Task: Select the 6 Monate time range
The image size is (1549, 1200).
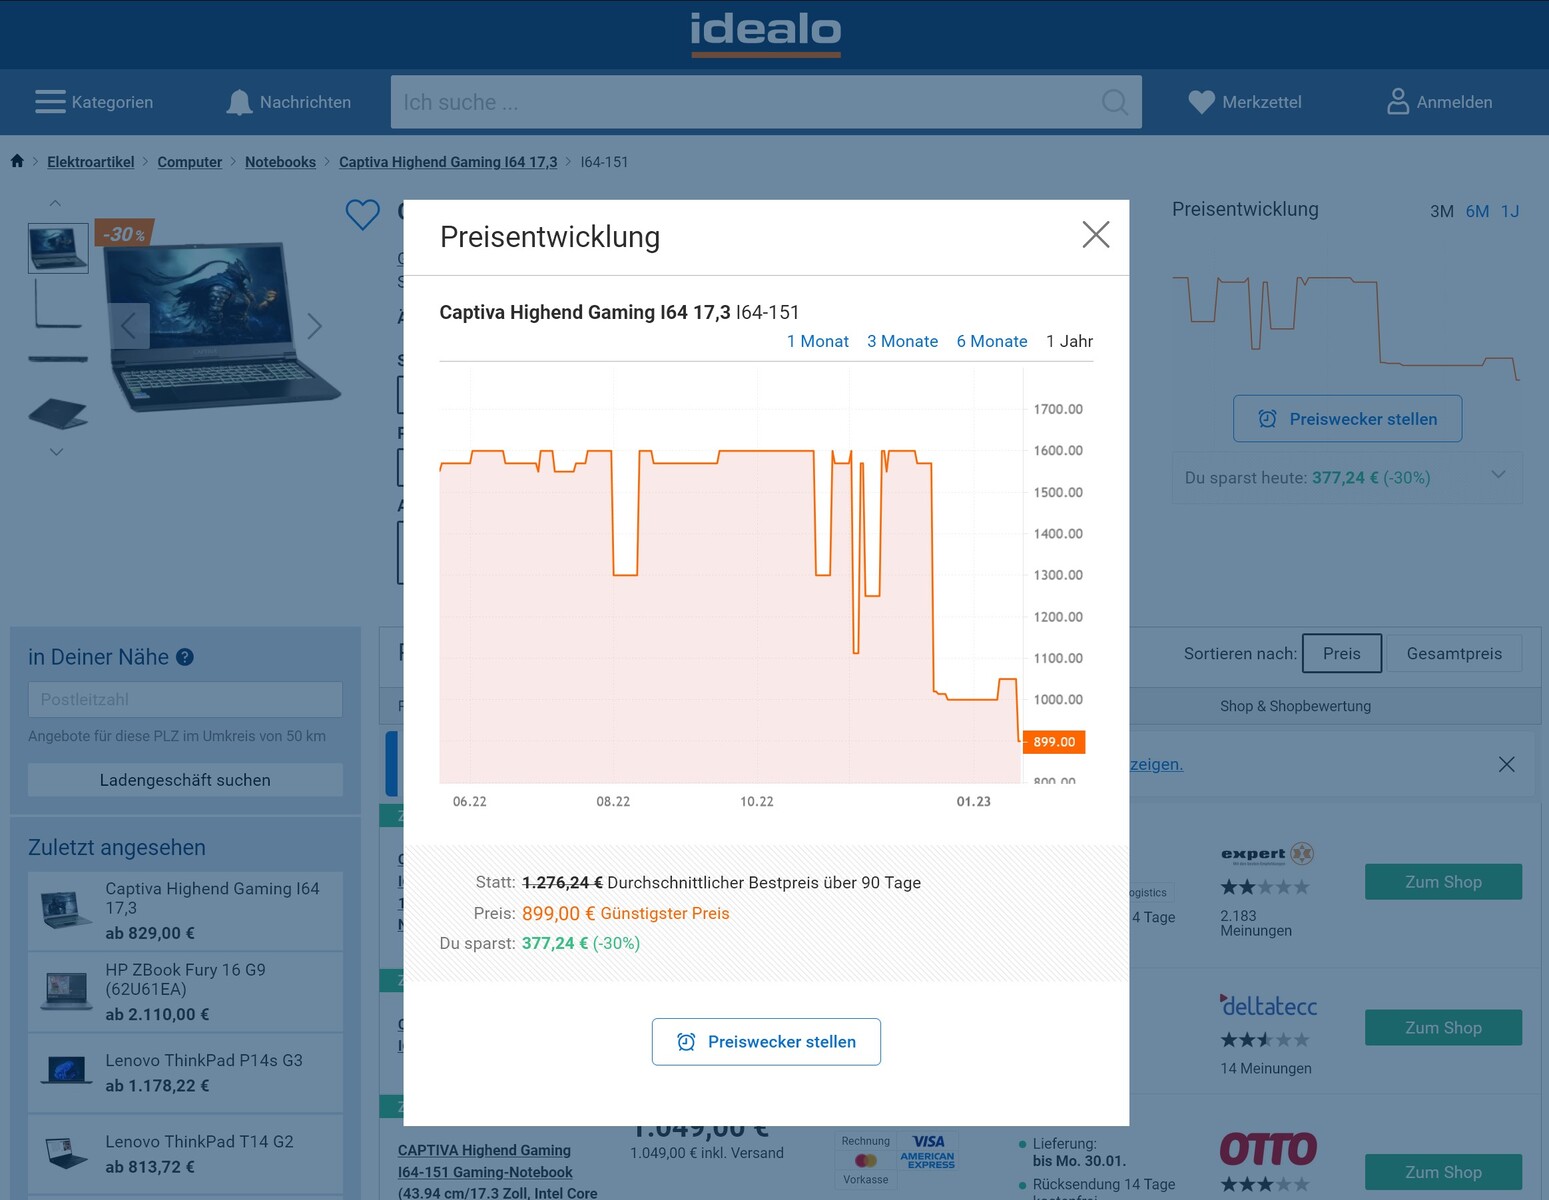Action: point(991,341)
